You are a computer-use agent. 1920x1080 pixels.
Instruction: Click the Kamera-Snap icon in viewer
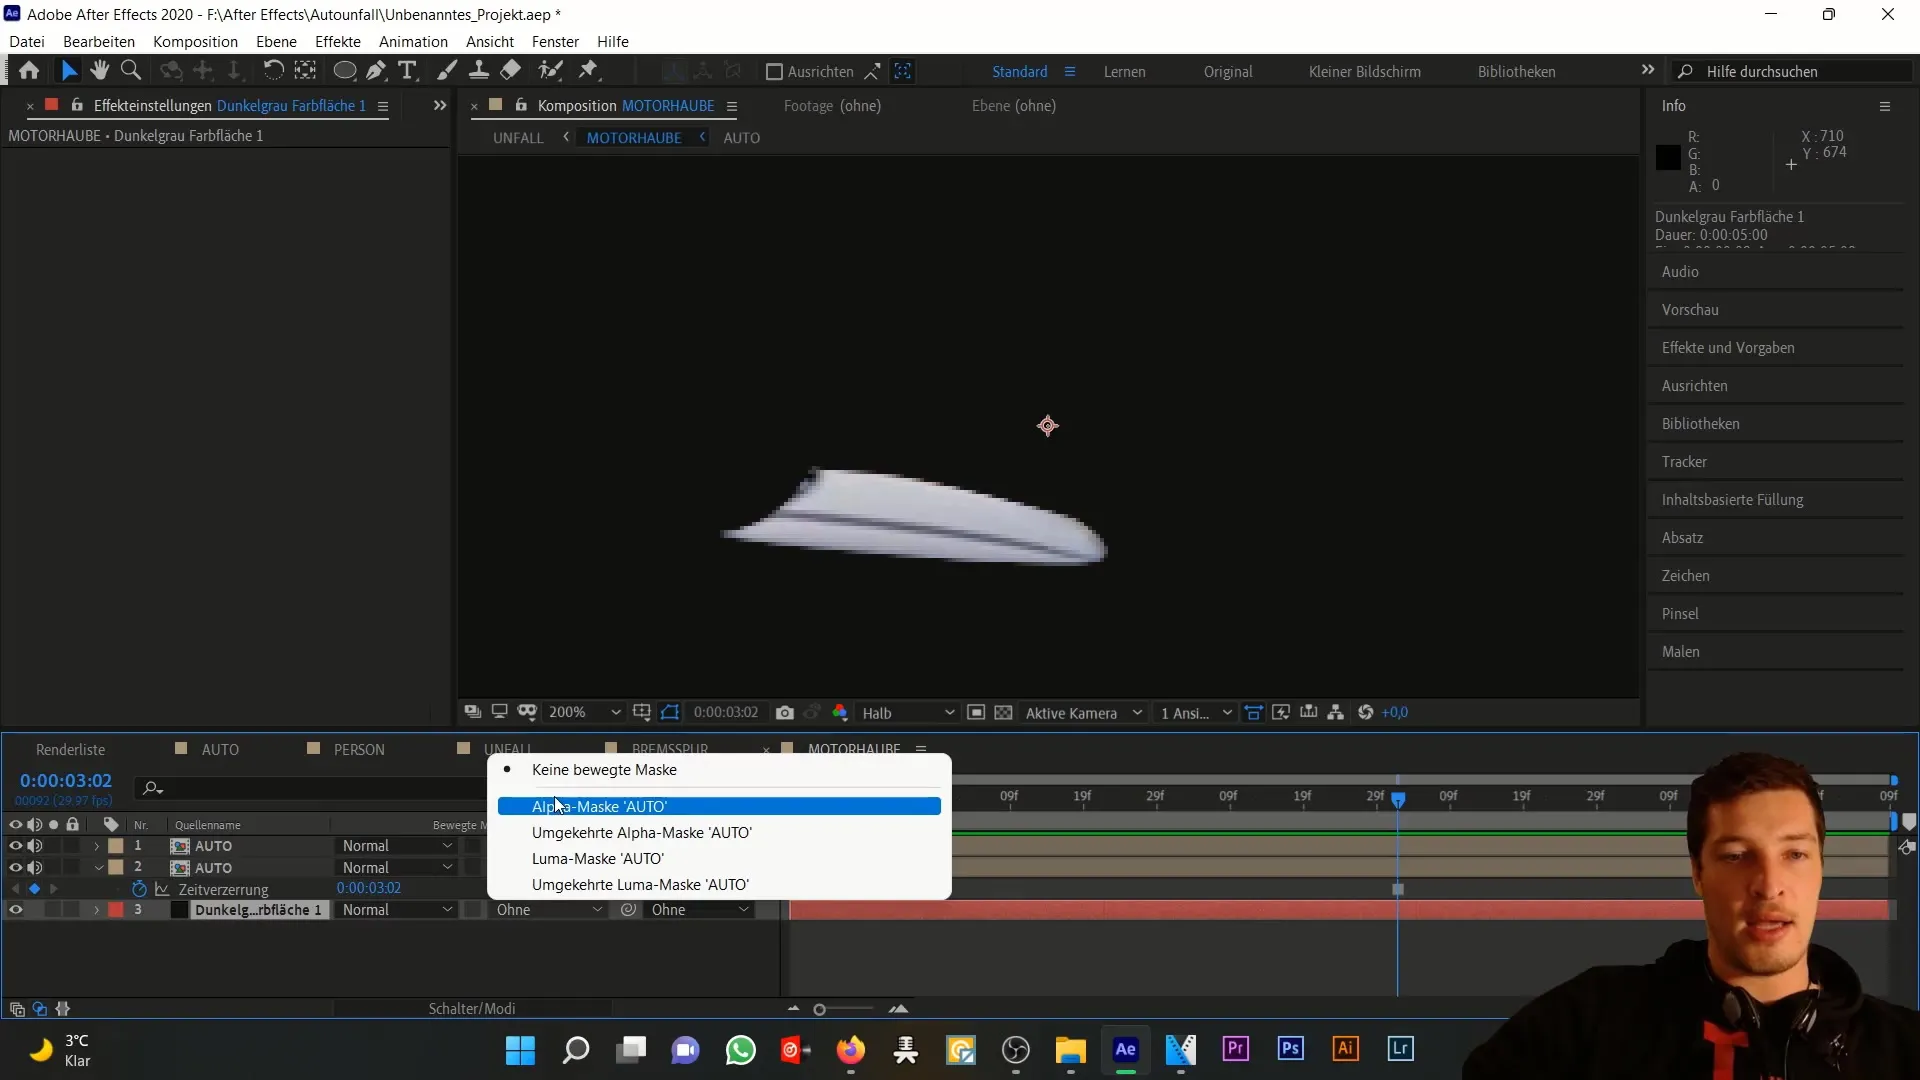point(787,712)
